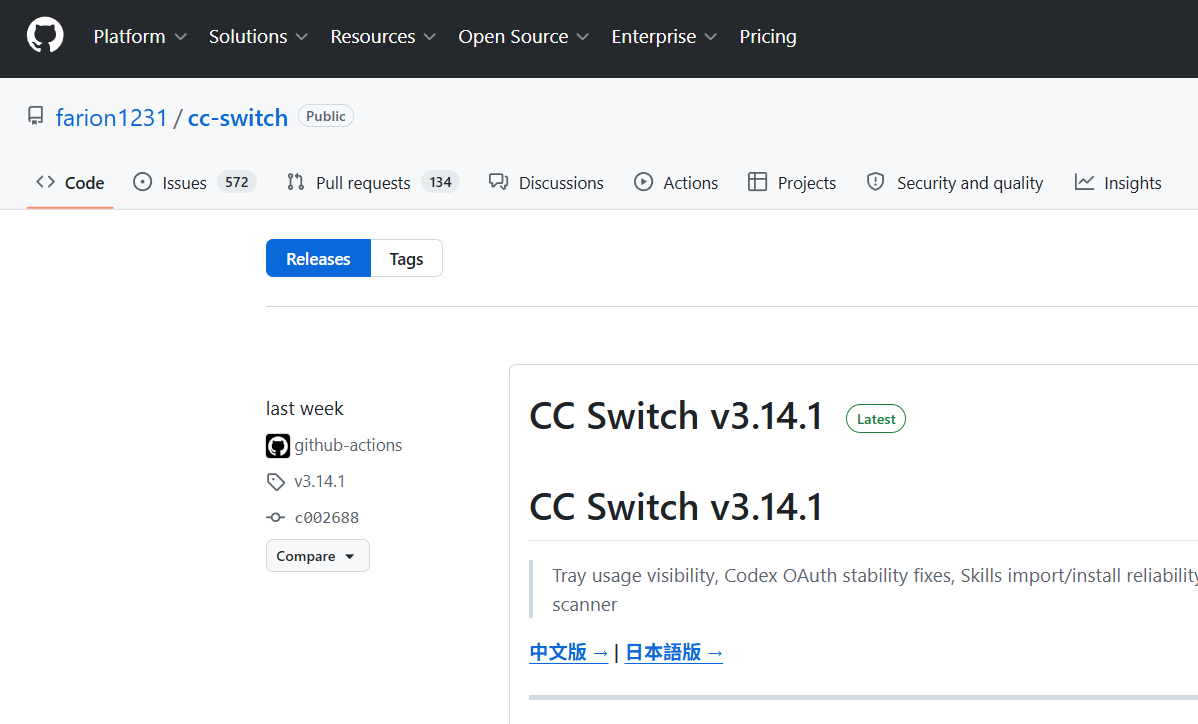Expand the Solutions menu

258,37
